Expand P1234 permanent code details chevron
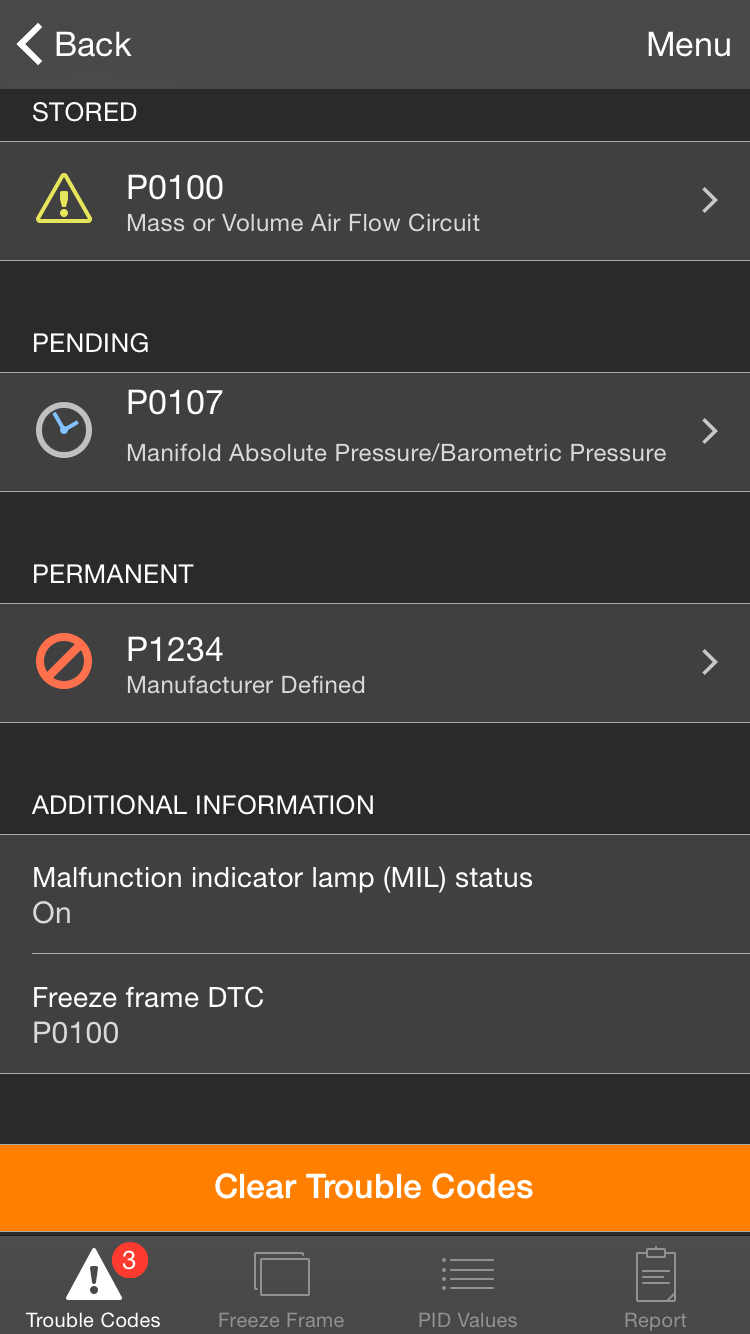 click(710, 662)
